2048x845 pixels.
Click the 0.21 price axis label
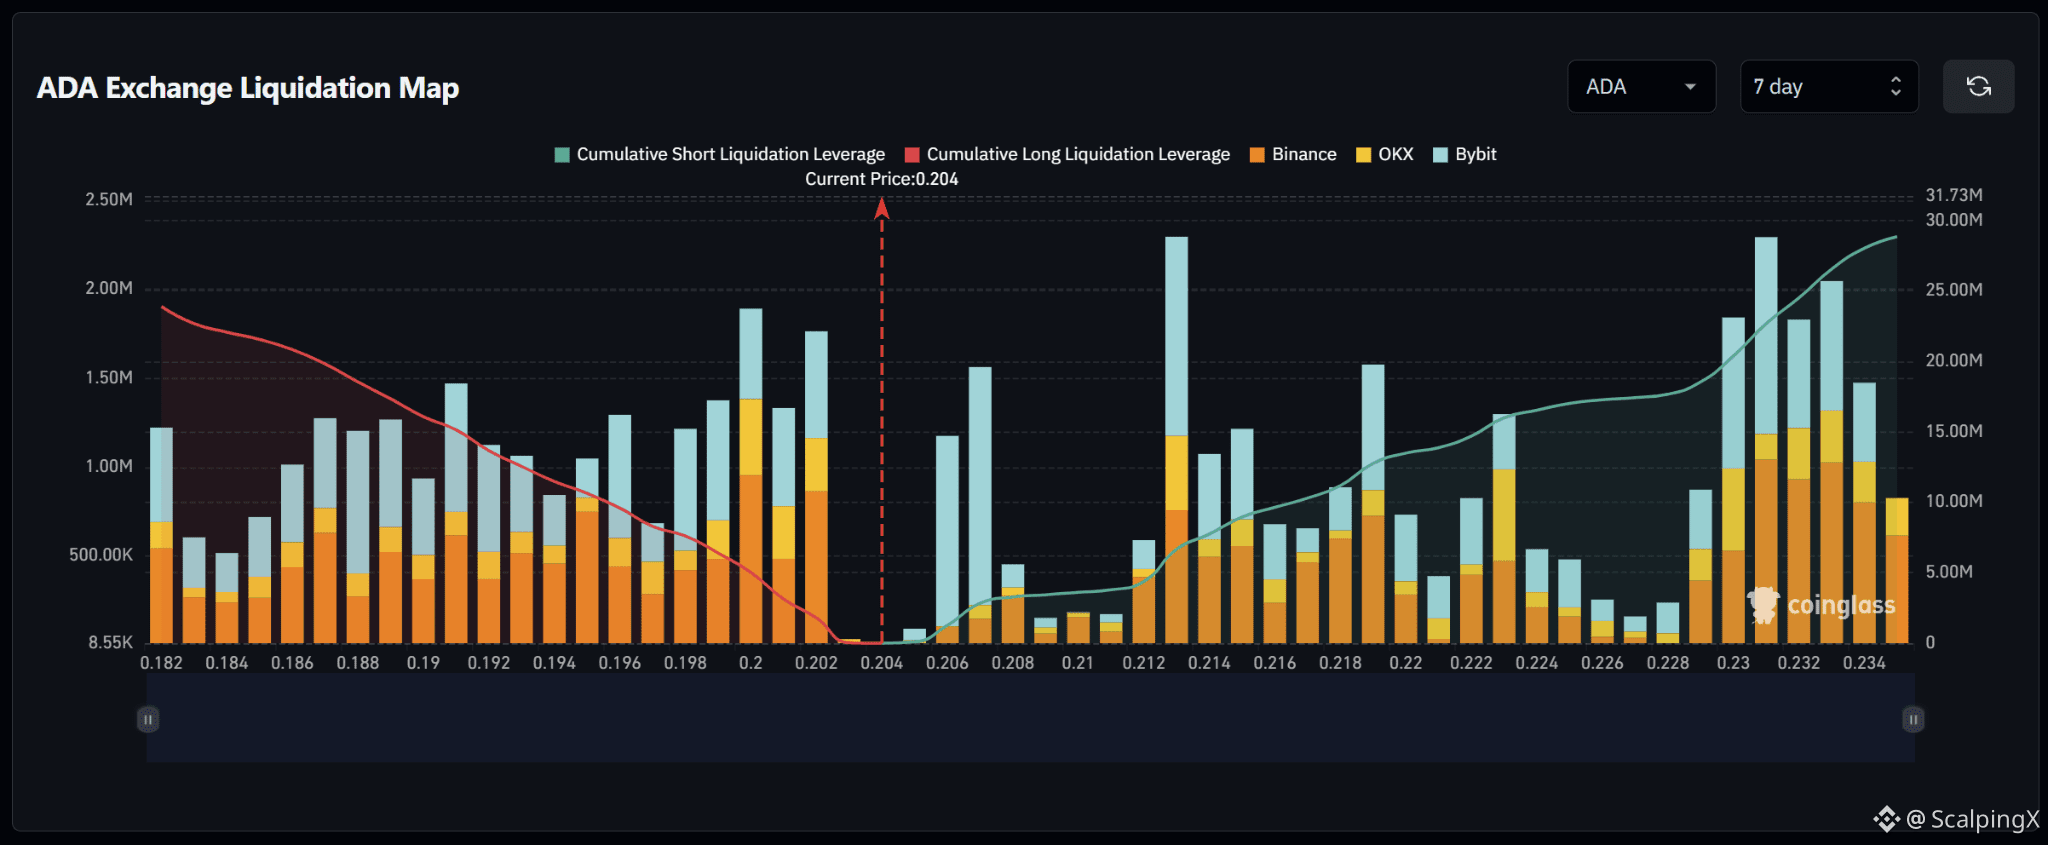(x=1078, y=663)
